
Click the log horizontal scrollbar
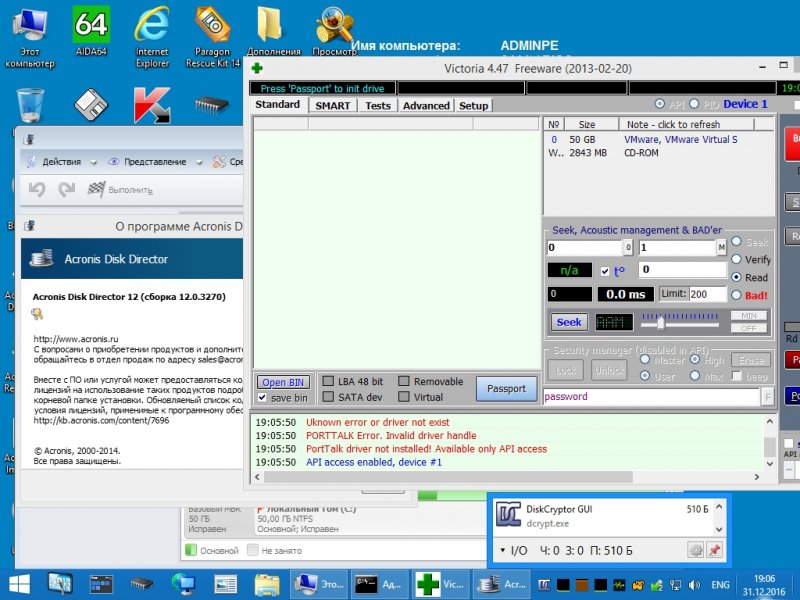tap(448, 477)
